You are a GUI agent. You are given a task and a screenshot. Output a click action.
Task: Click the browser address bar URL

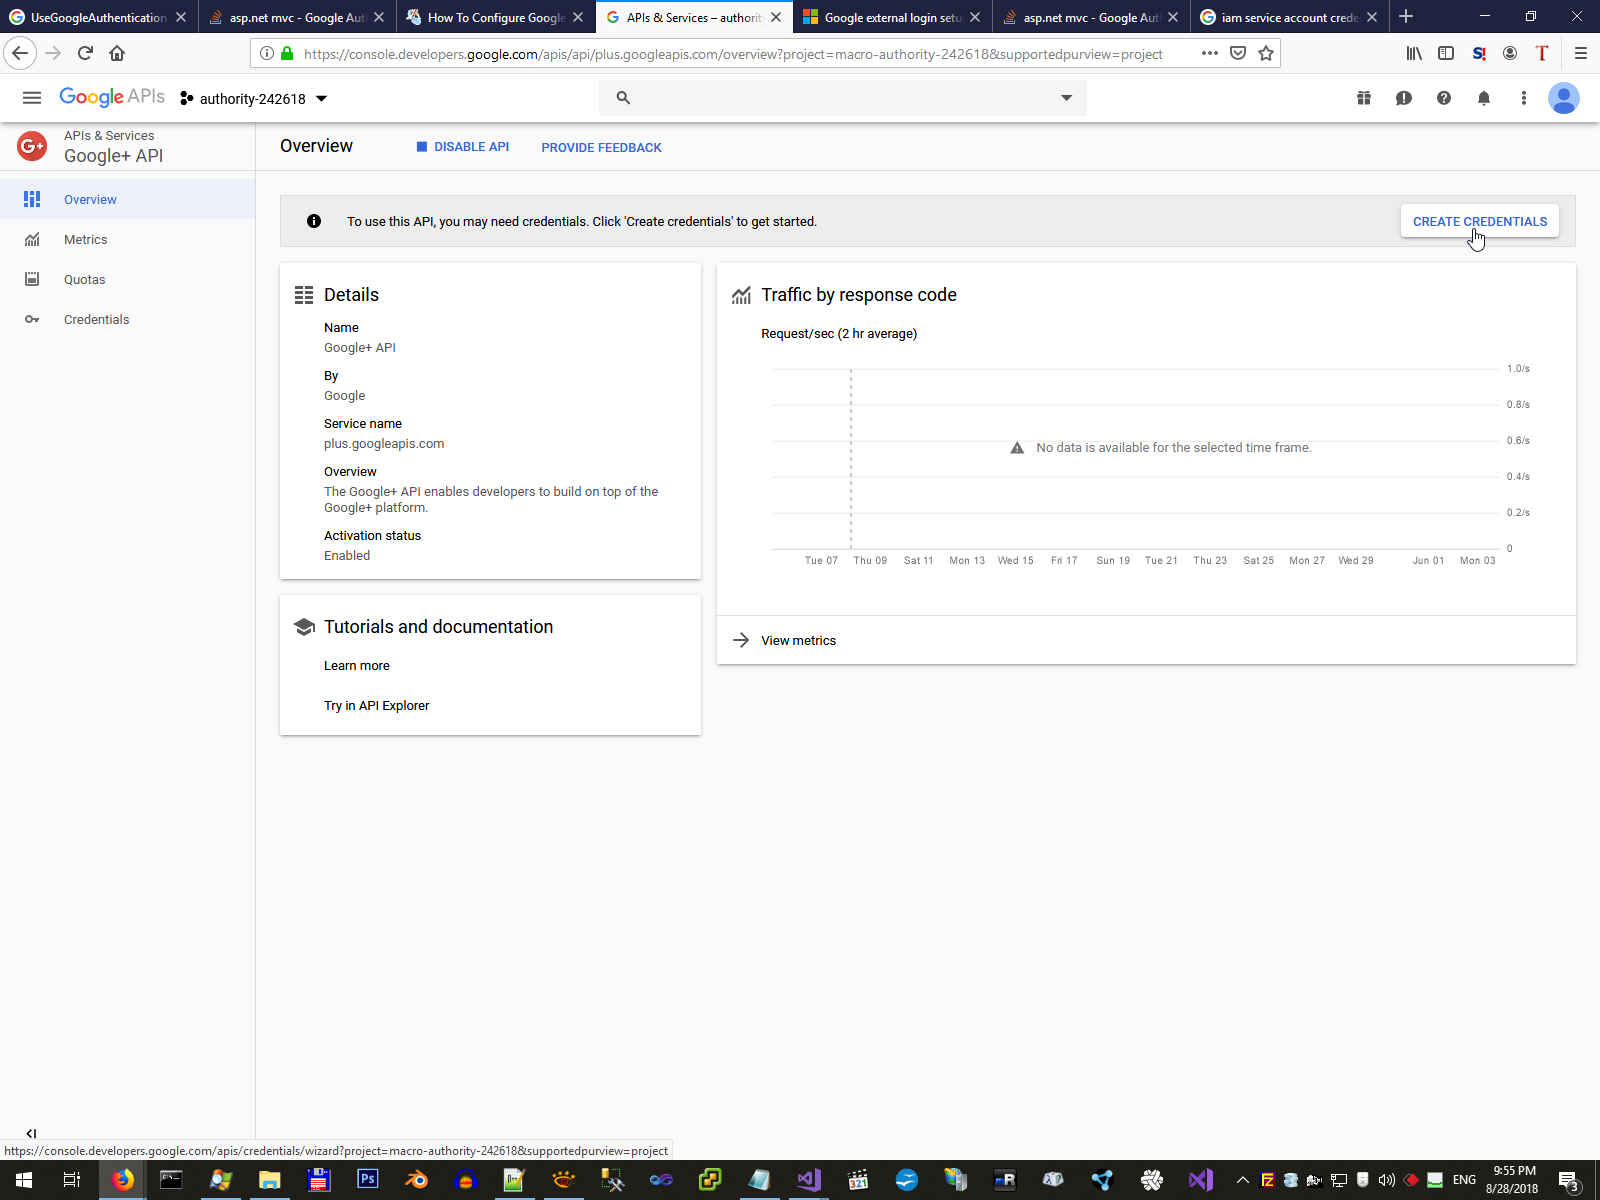(733, 54)
